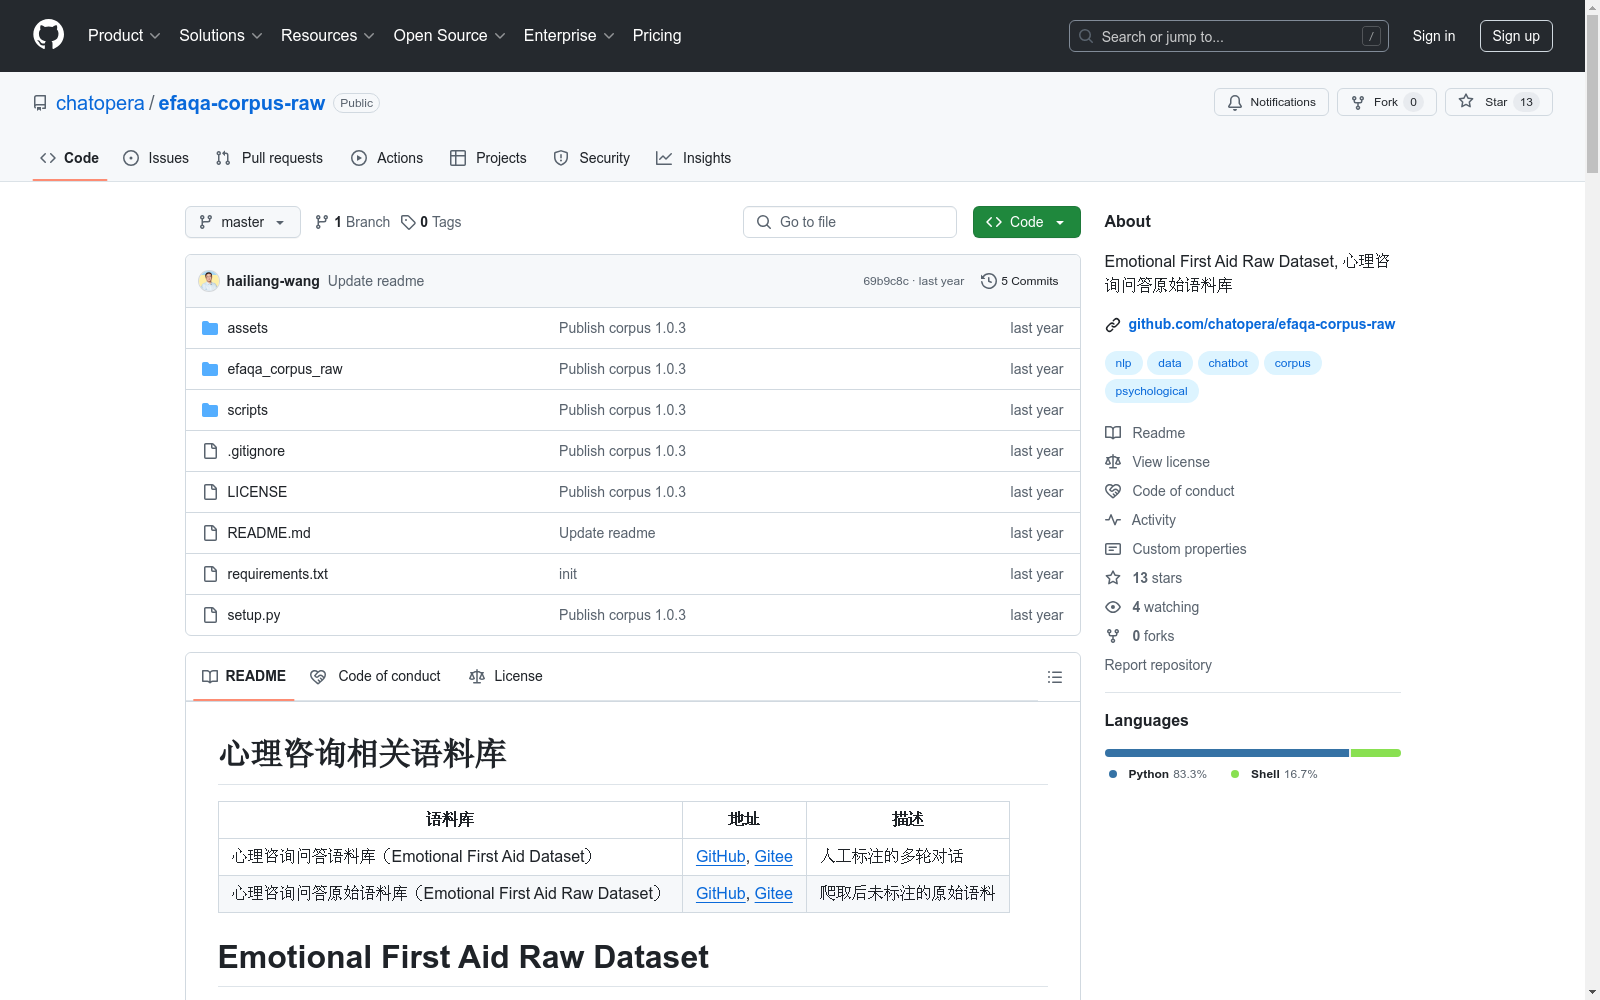View the 1 Branch link

pyautogui.click(x=352, y=222)
